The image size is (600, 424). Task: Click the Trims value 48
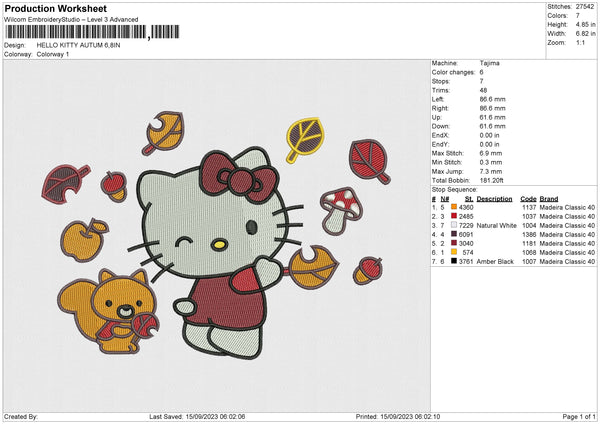point(483,90)
